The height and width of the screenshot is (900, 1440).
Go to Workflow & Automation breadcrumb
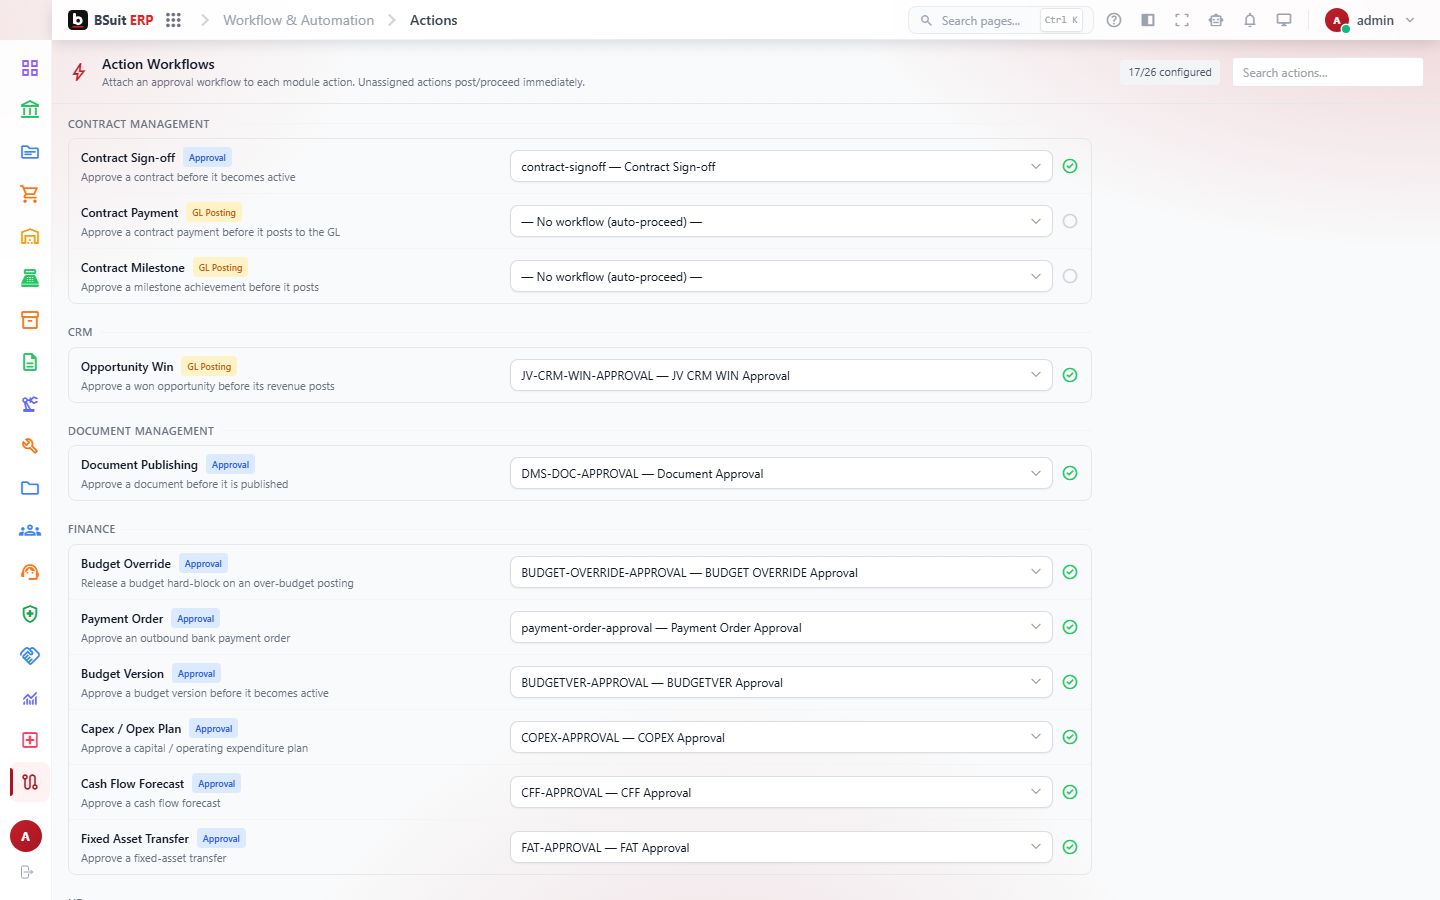(x=298, y=20)
